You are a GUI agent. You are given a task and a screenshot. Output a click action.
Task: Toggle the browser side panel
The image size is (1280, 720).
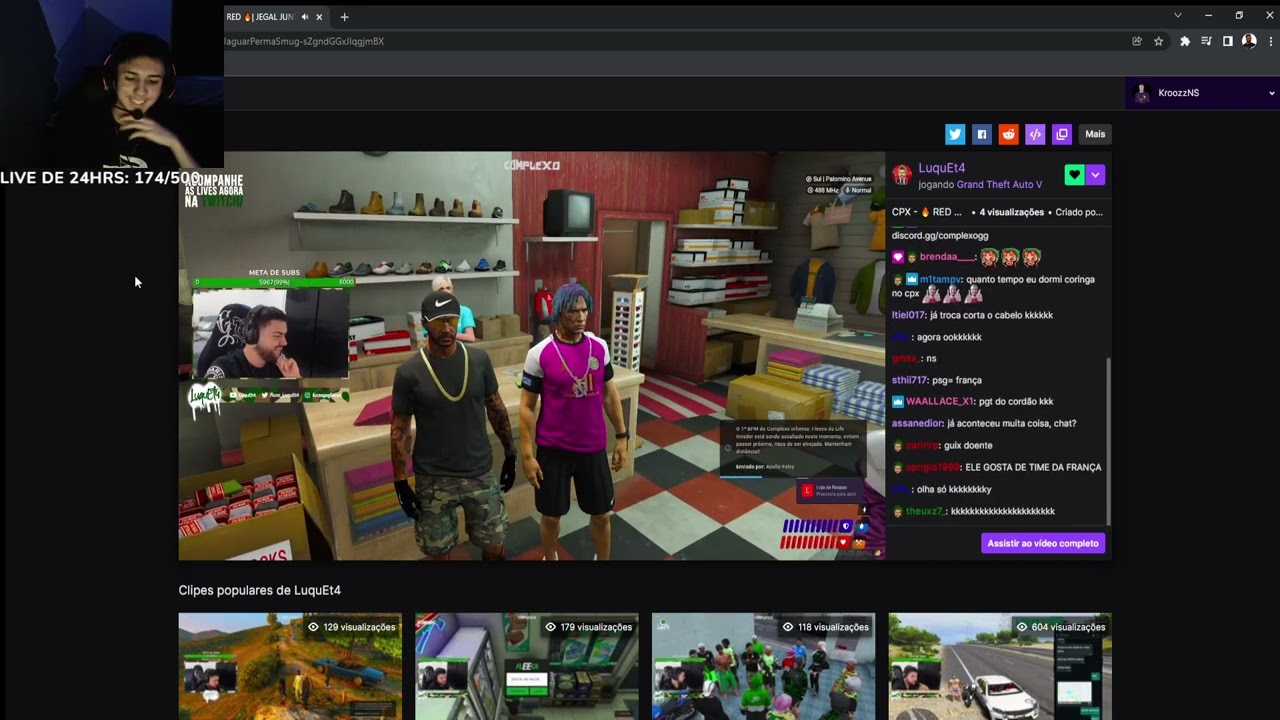[1228, 41]
